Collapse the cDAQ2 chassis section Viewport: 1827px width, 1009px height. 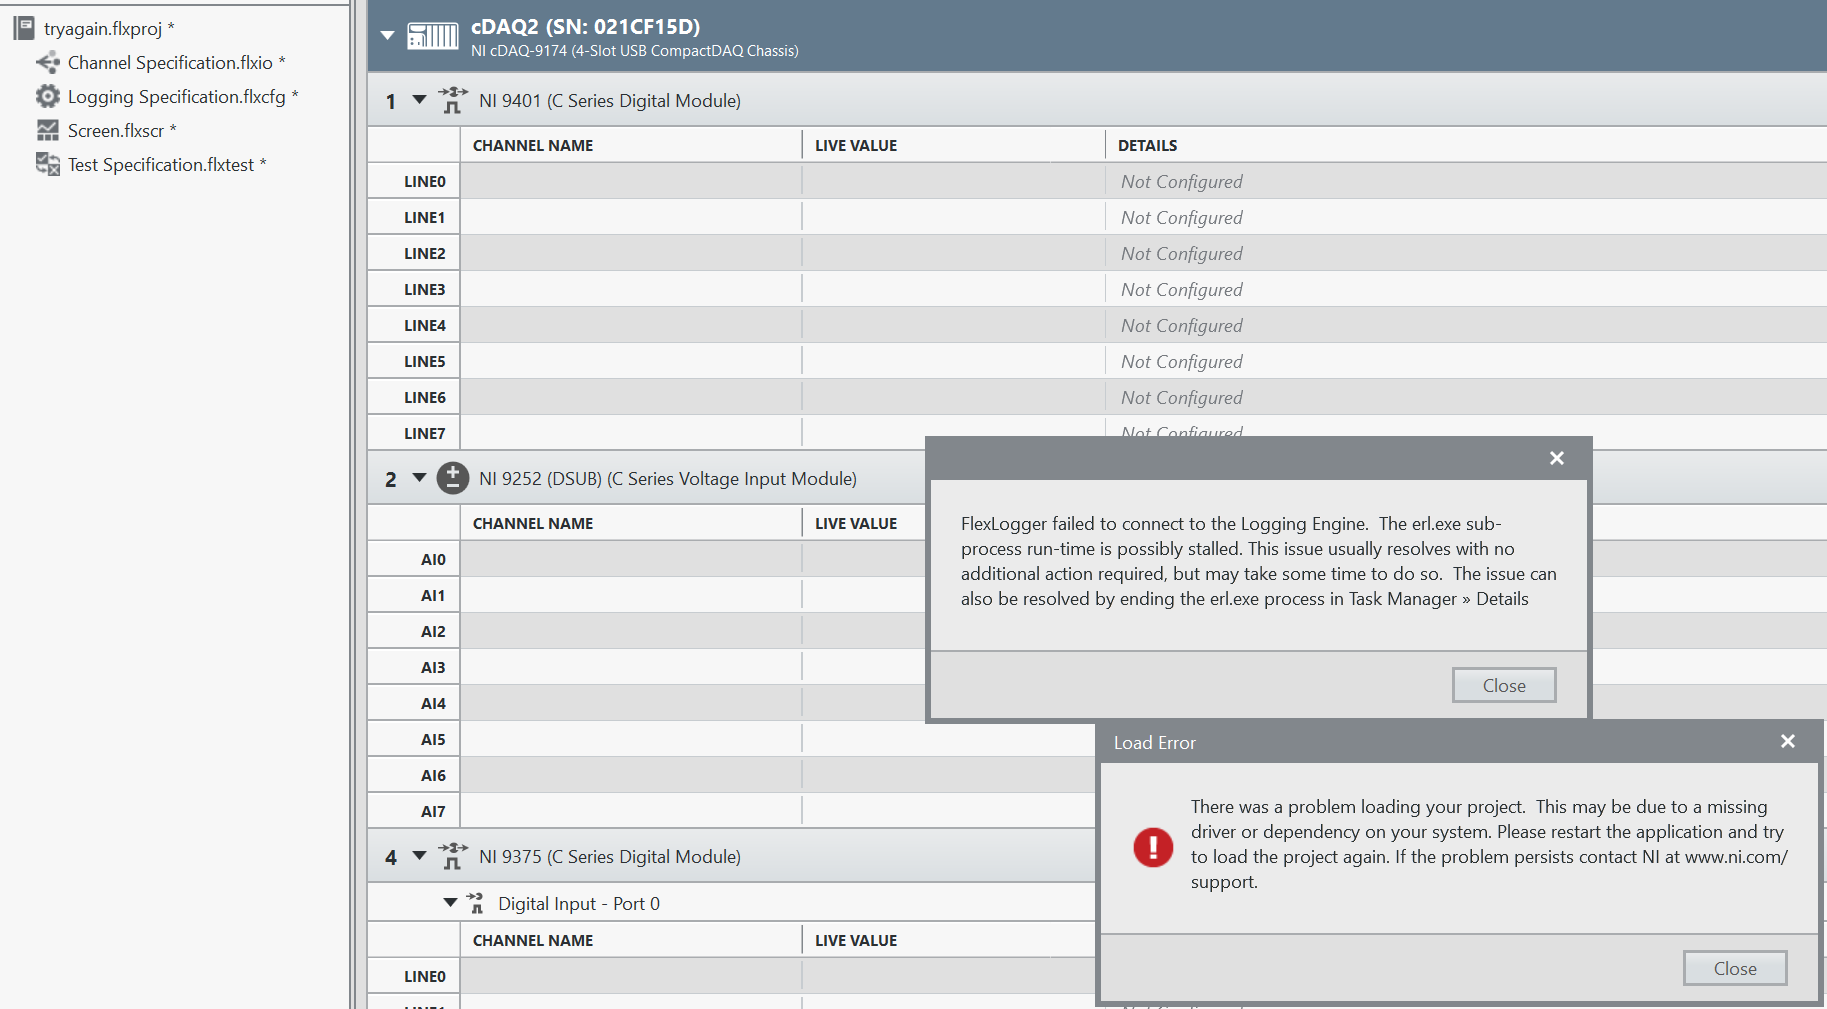click(x=388, y=36)
